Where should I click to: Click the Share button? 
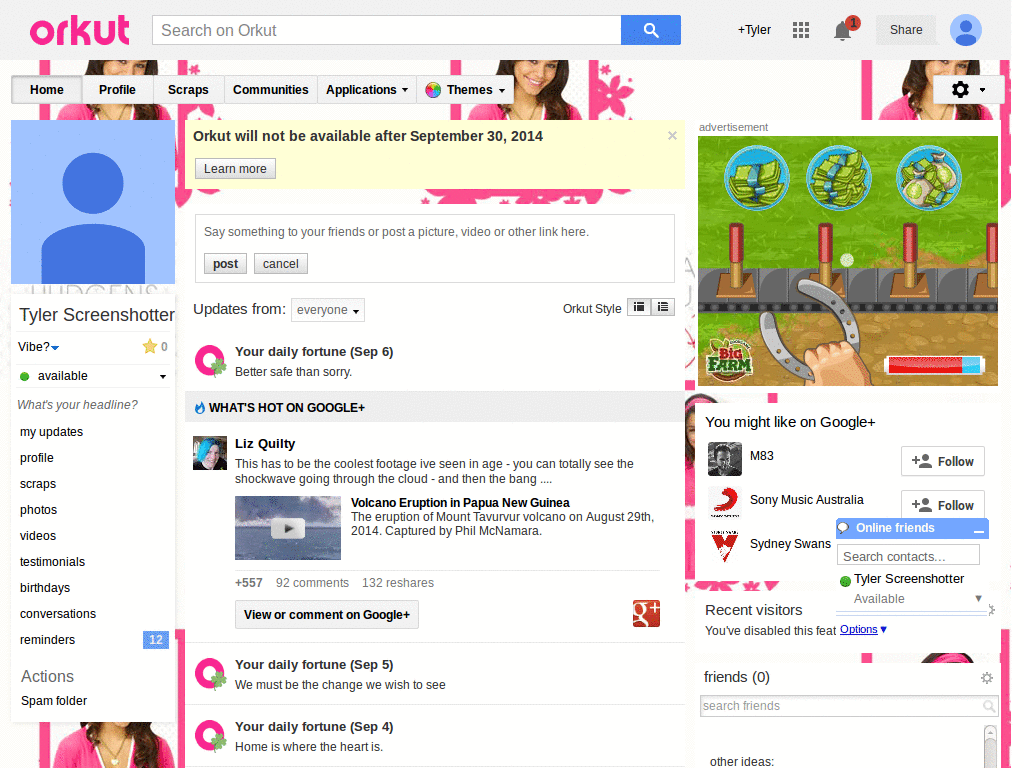(x=906, y=30)
